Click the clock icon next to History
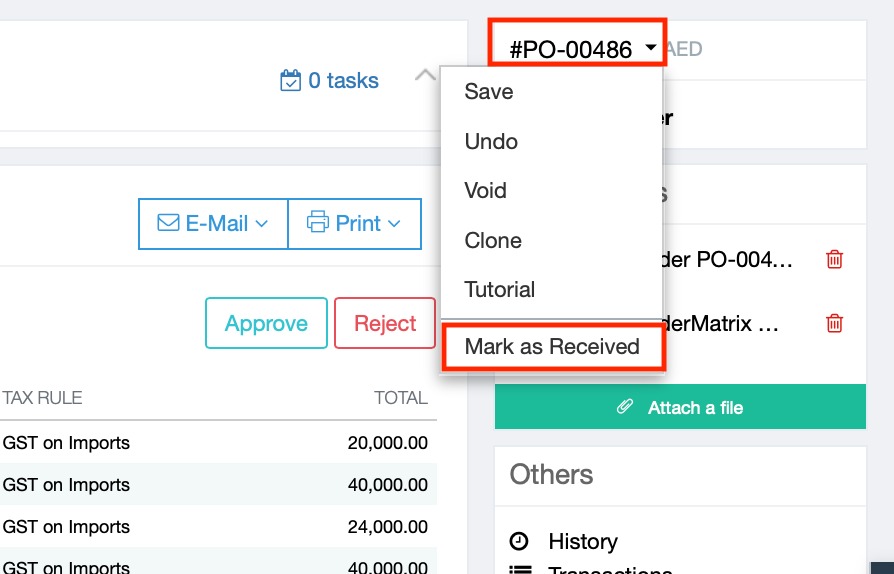The height and width of the screenshot is (574, 894). point(519,542)
